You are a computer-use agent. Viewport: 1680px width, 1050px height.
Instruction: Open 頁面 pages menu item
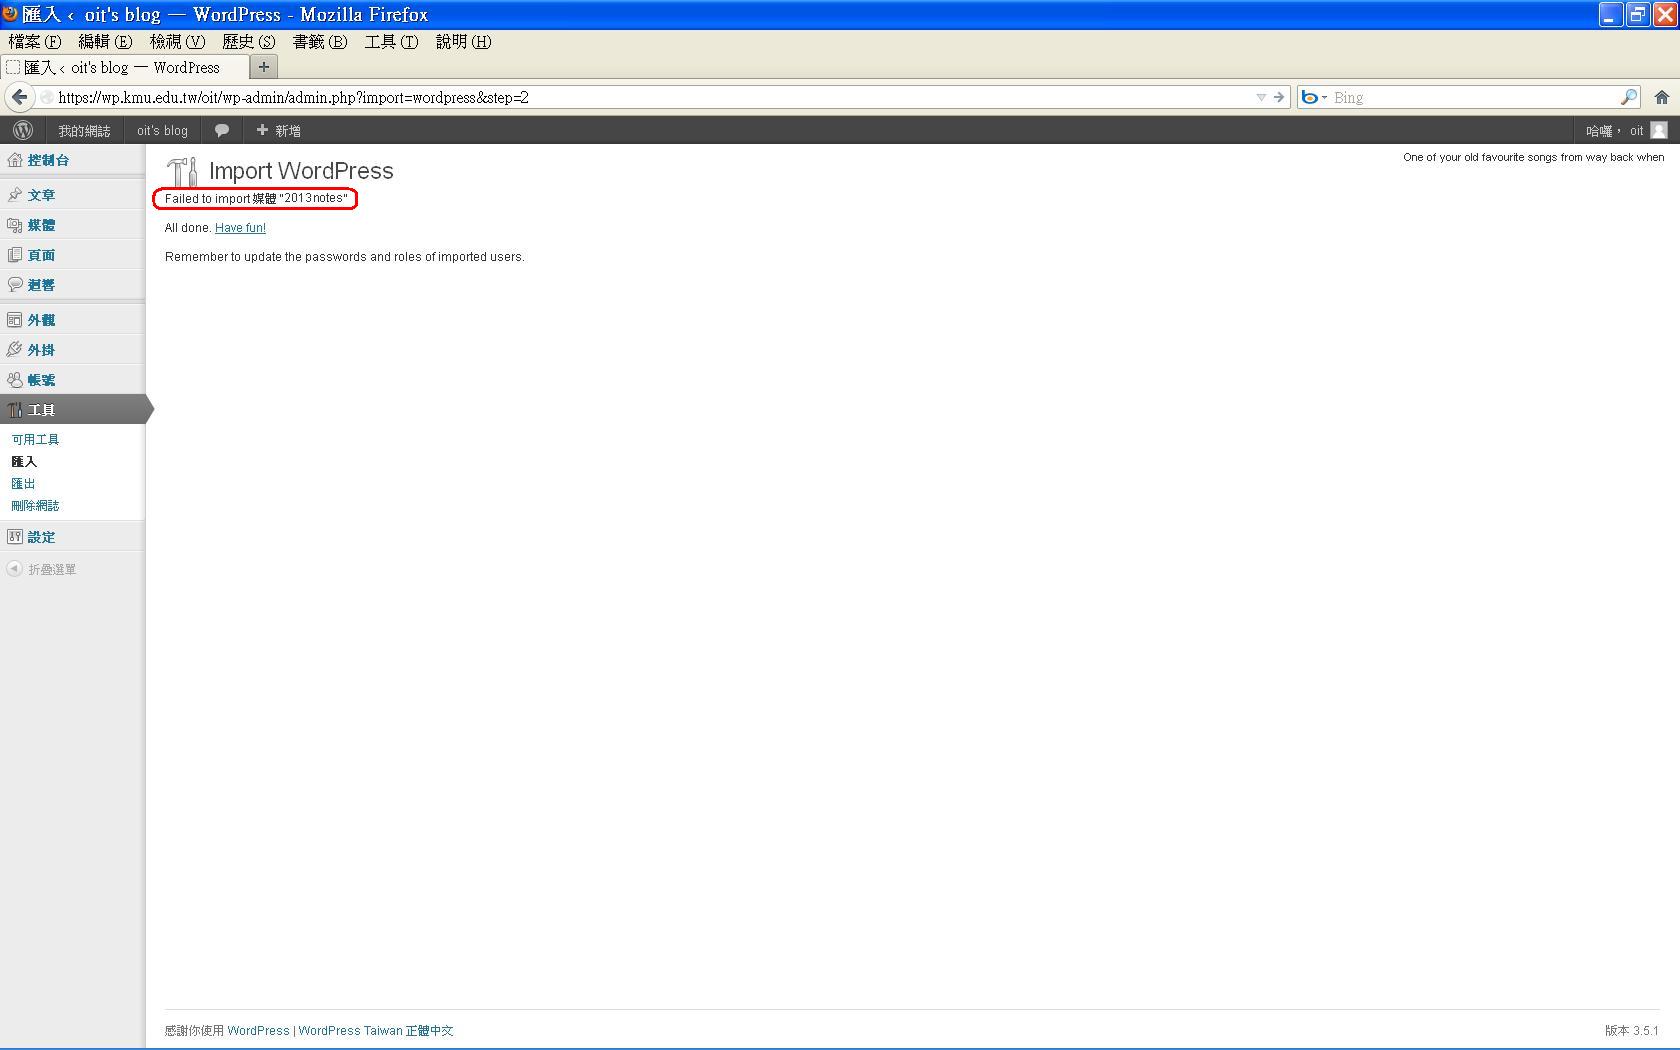pyautogui.click(x=41, y=255)
